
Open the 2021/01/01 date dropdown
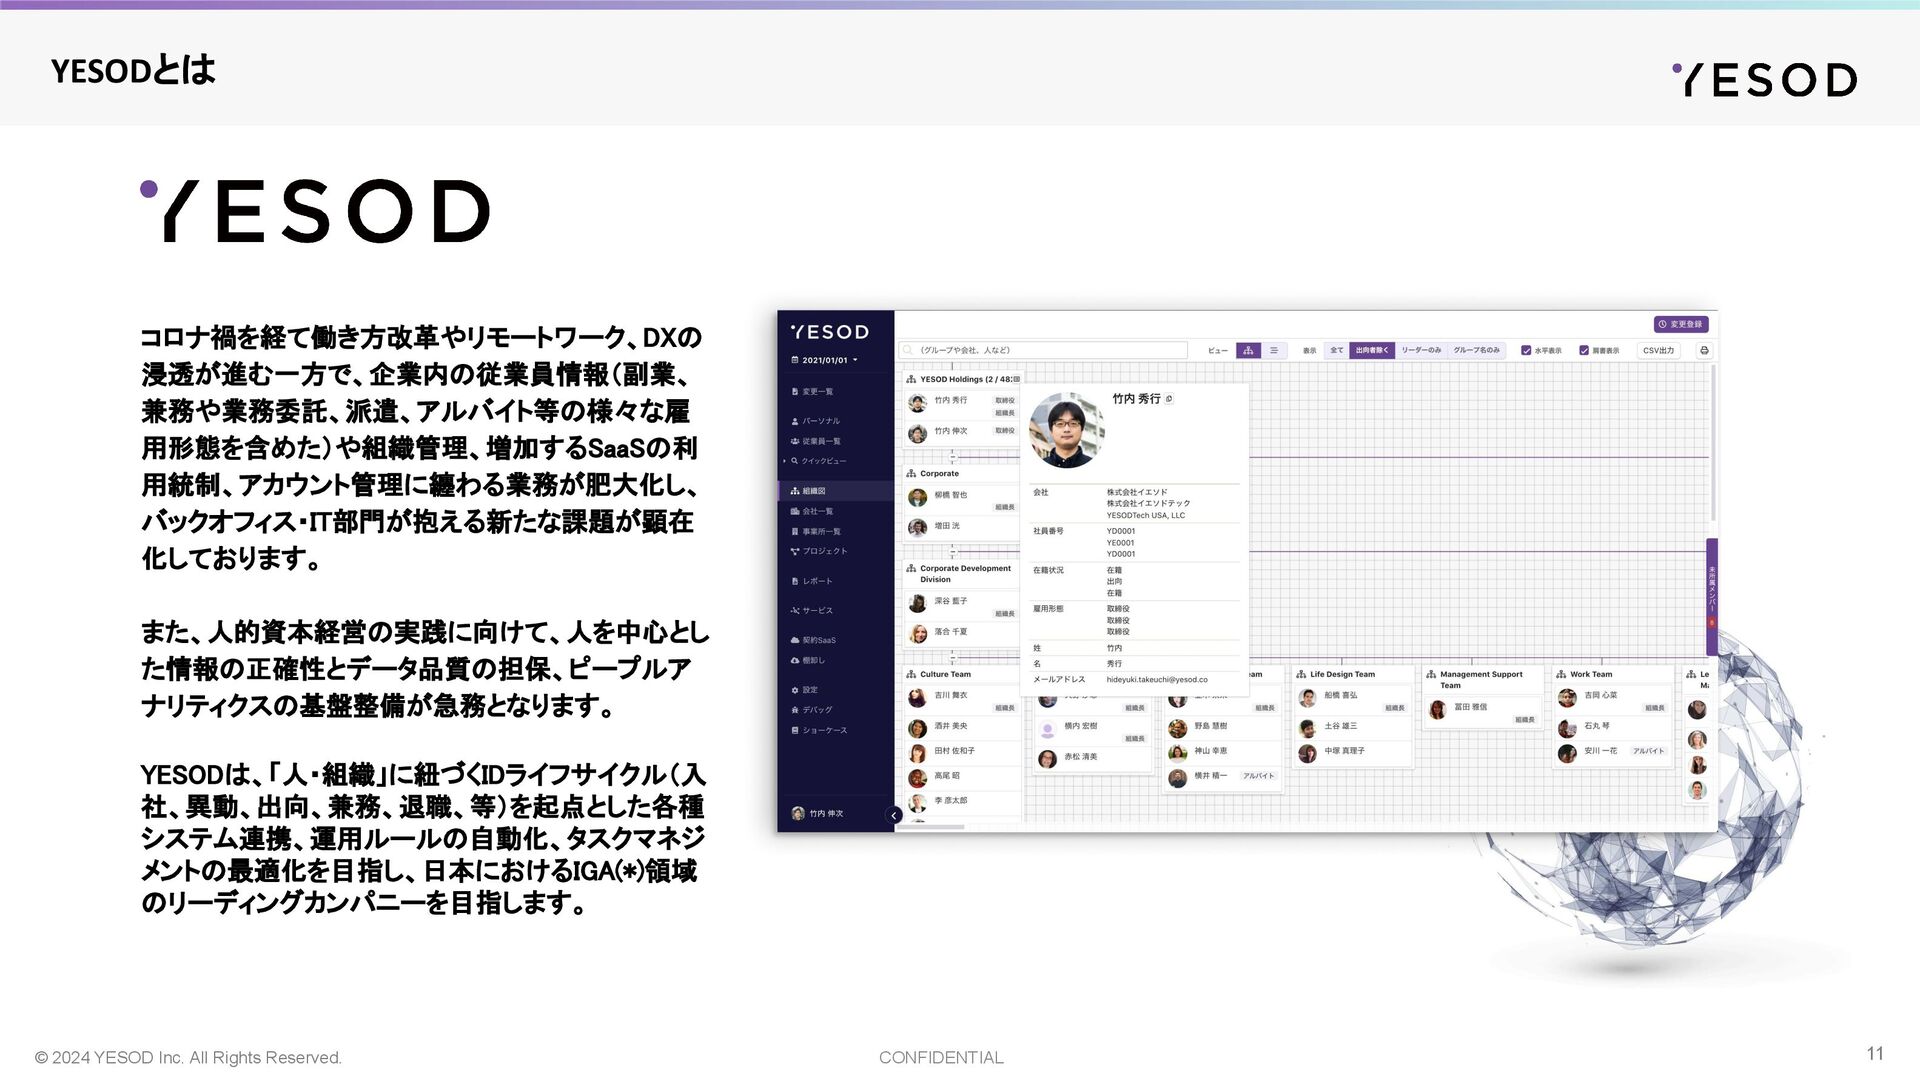coord(826,360)
